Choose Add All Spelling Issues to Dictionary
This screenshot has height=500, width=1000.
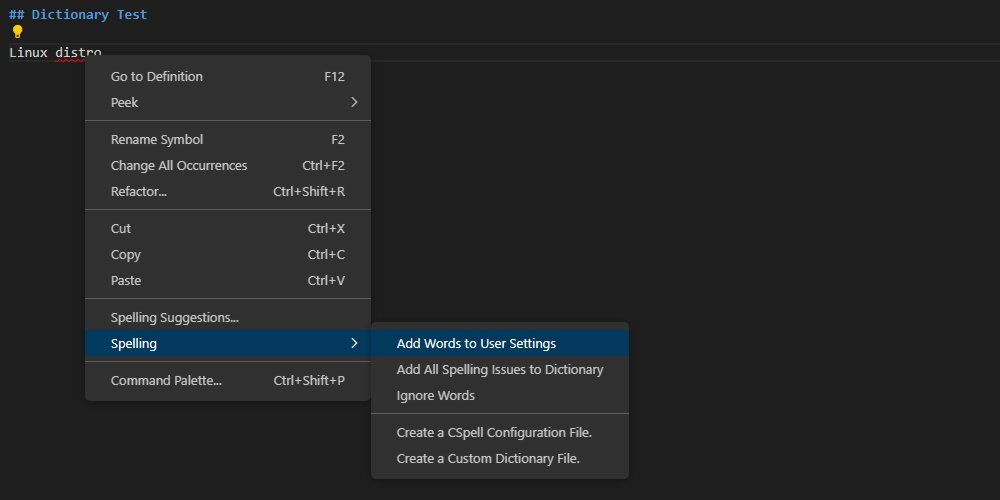pos(500,370)
